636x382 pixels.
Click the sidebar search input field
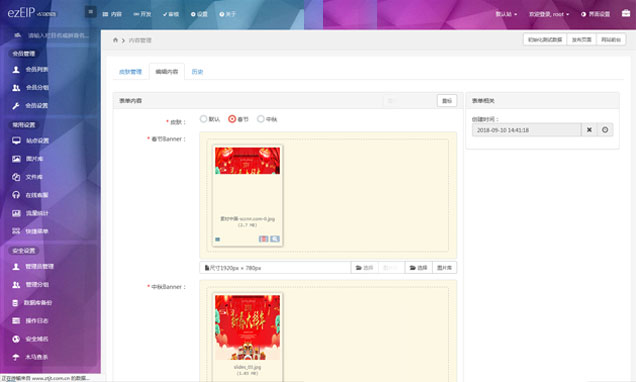58,36
